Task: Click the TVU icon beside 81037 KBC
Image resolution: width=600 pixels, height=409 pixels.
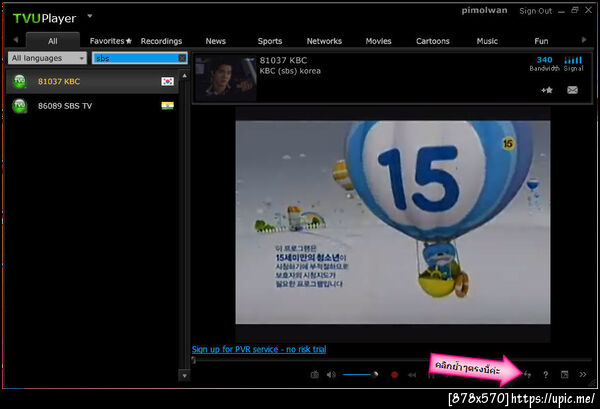Action: pos(19,81)
